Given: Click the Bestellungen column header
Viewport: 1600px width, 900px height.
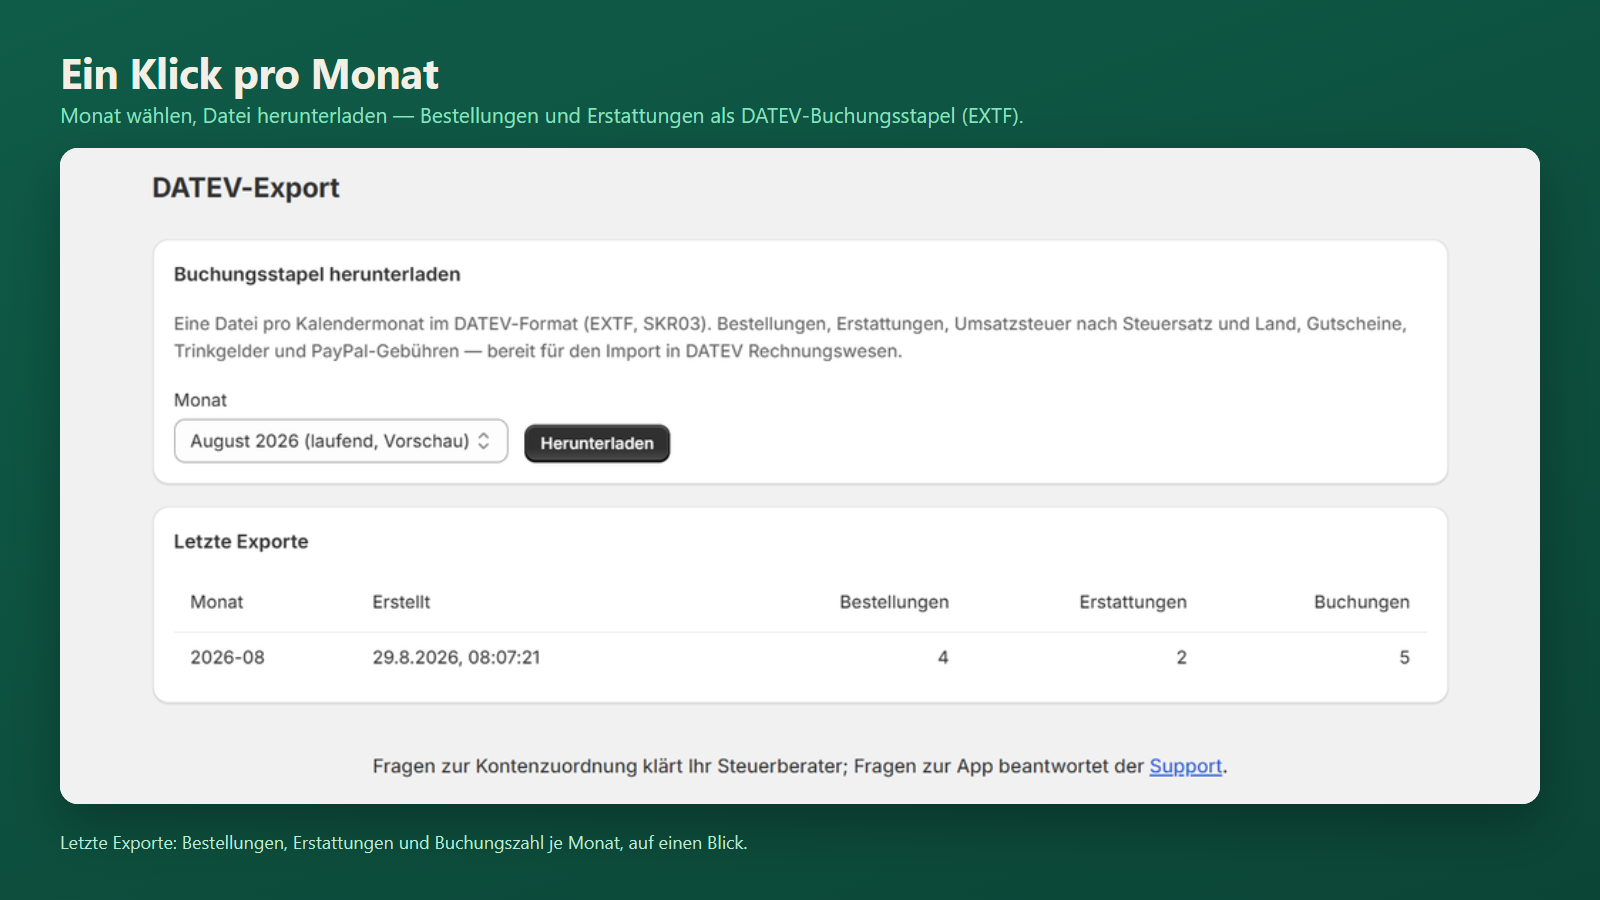Looking at the screenshot, I should click(x=894, y=602).
